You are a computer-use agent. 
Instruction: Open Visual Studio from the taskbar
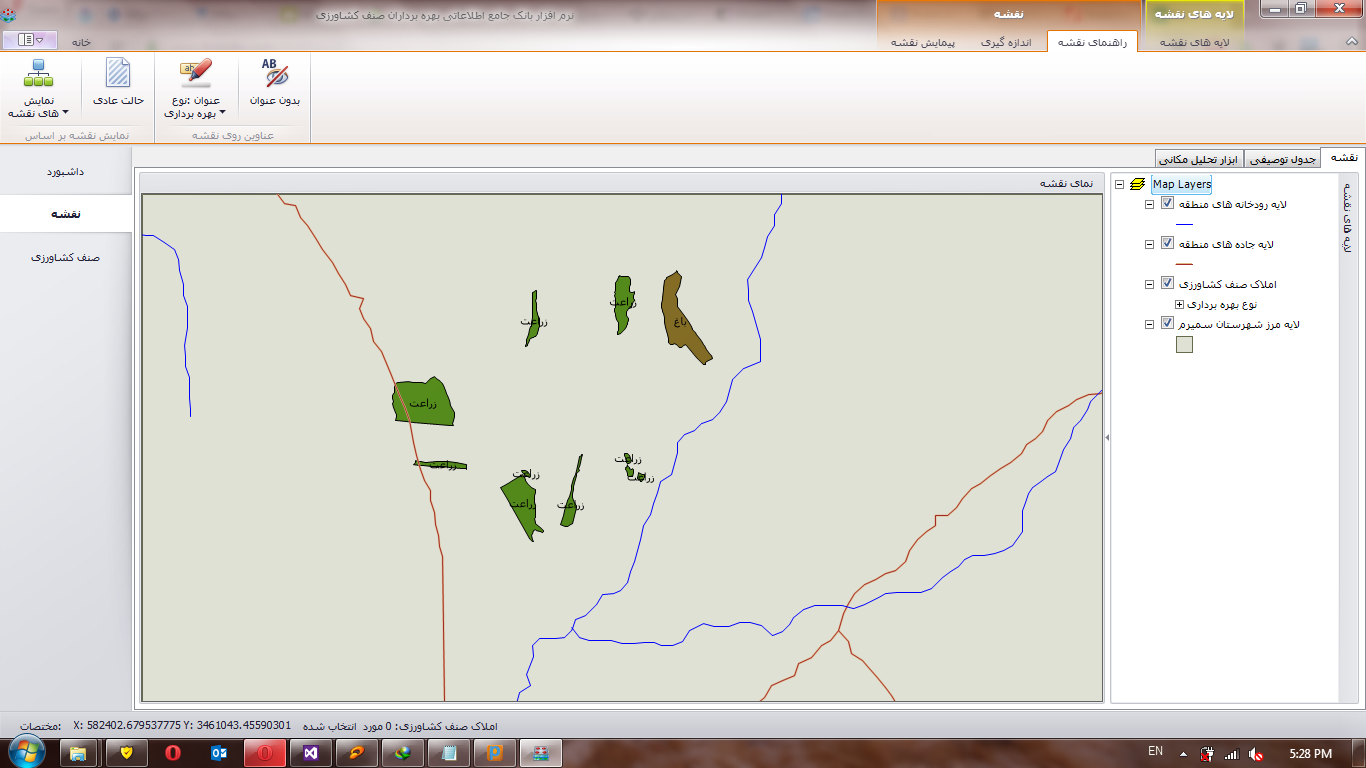pos(311,752)
